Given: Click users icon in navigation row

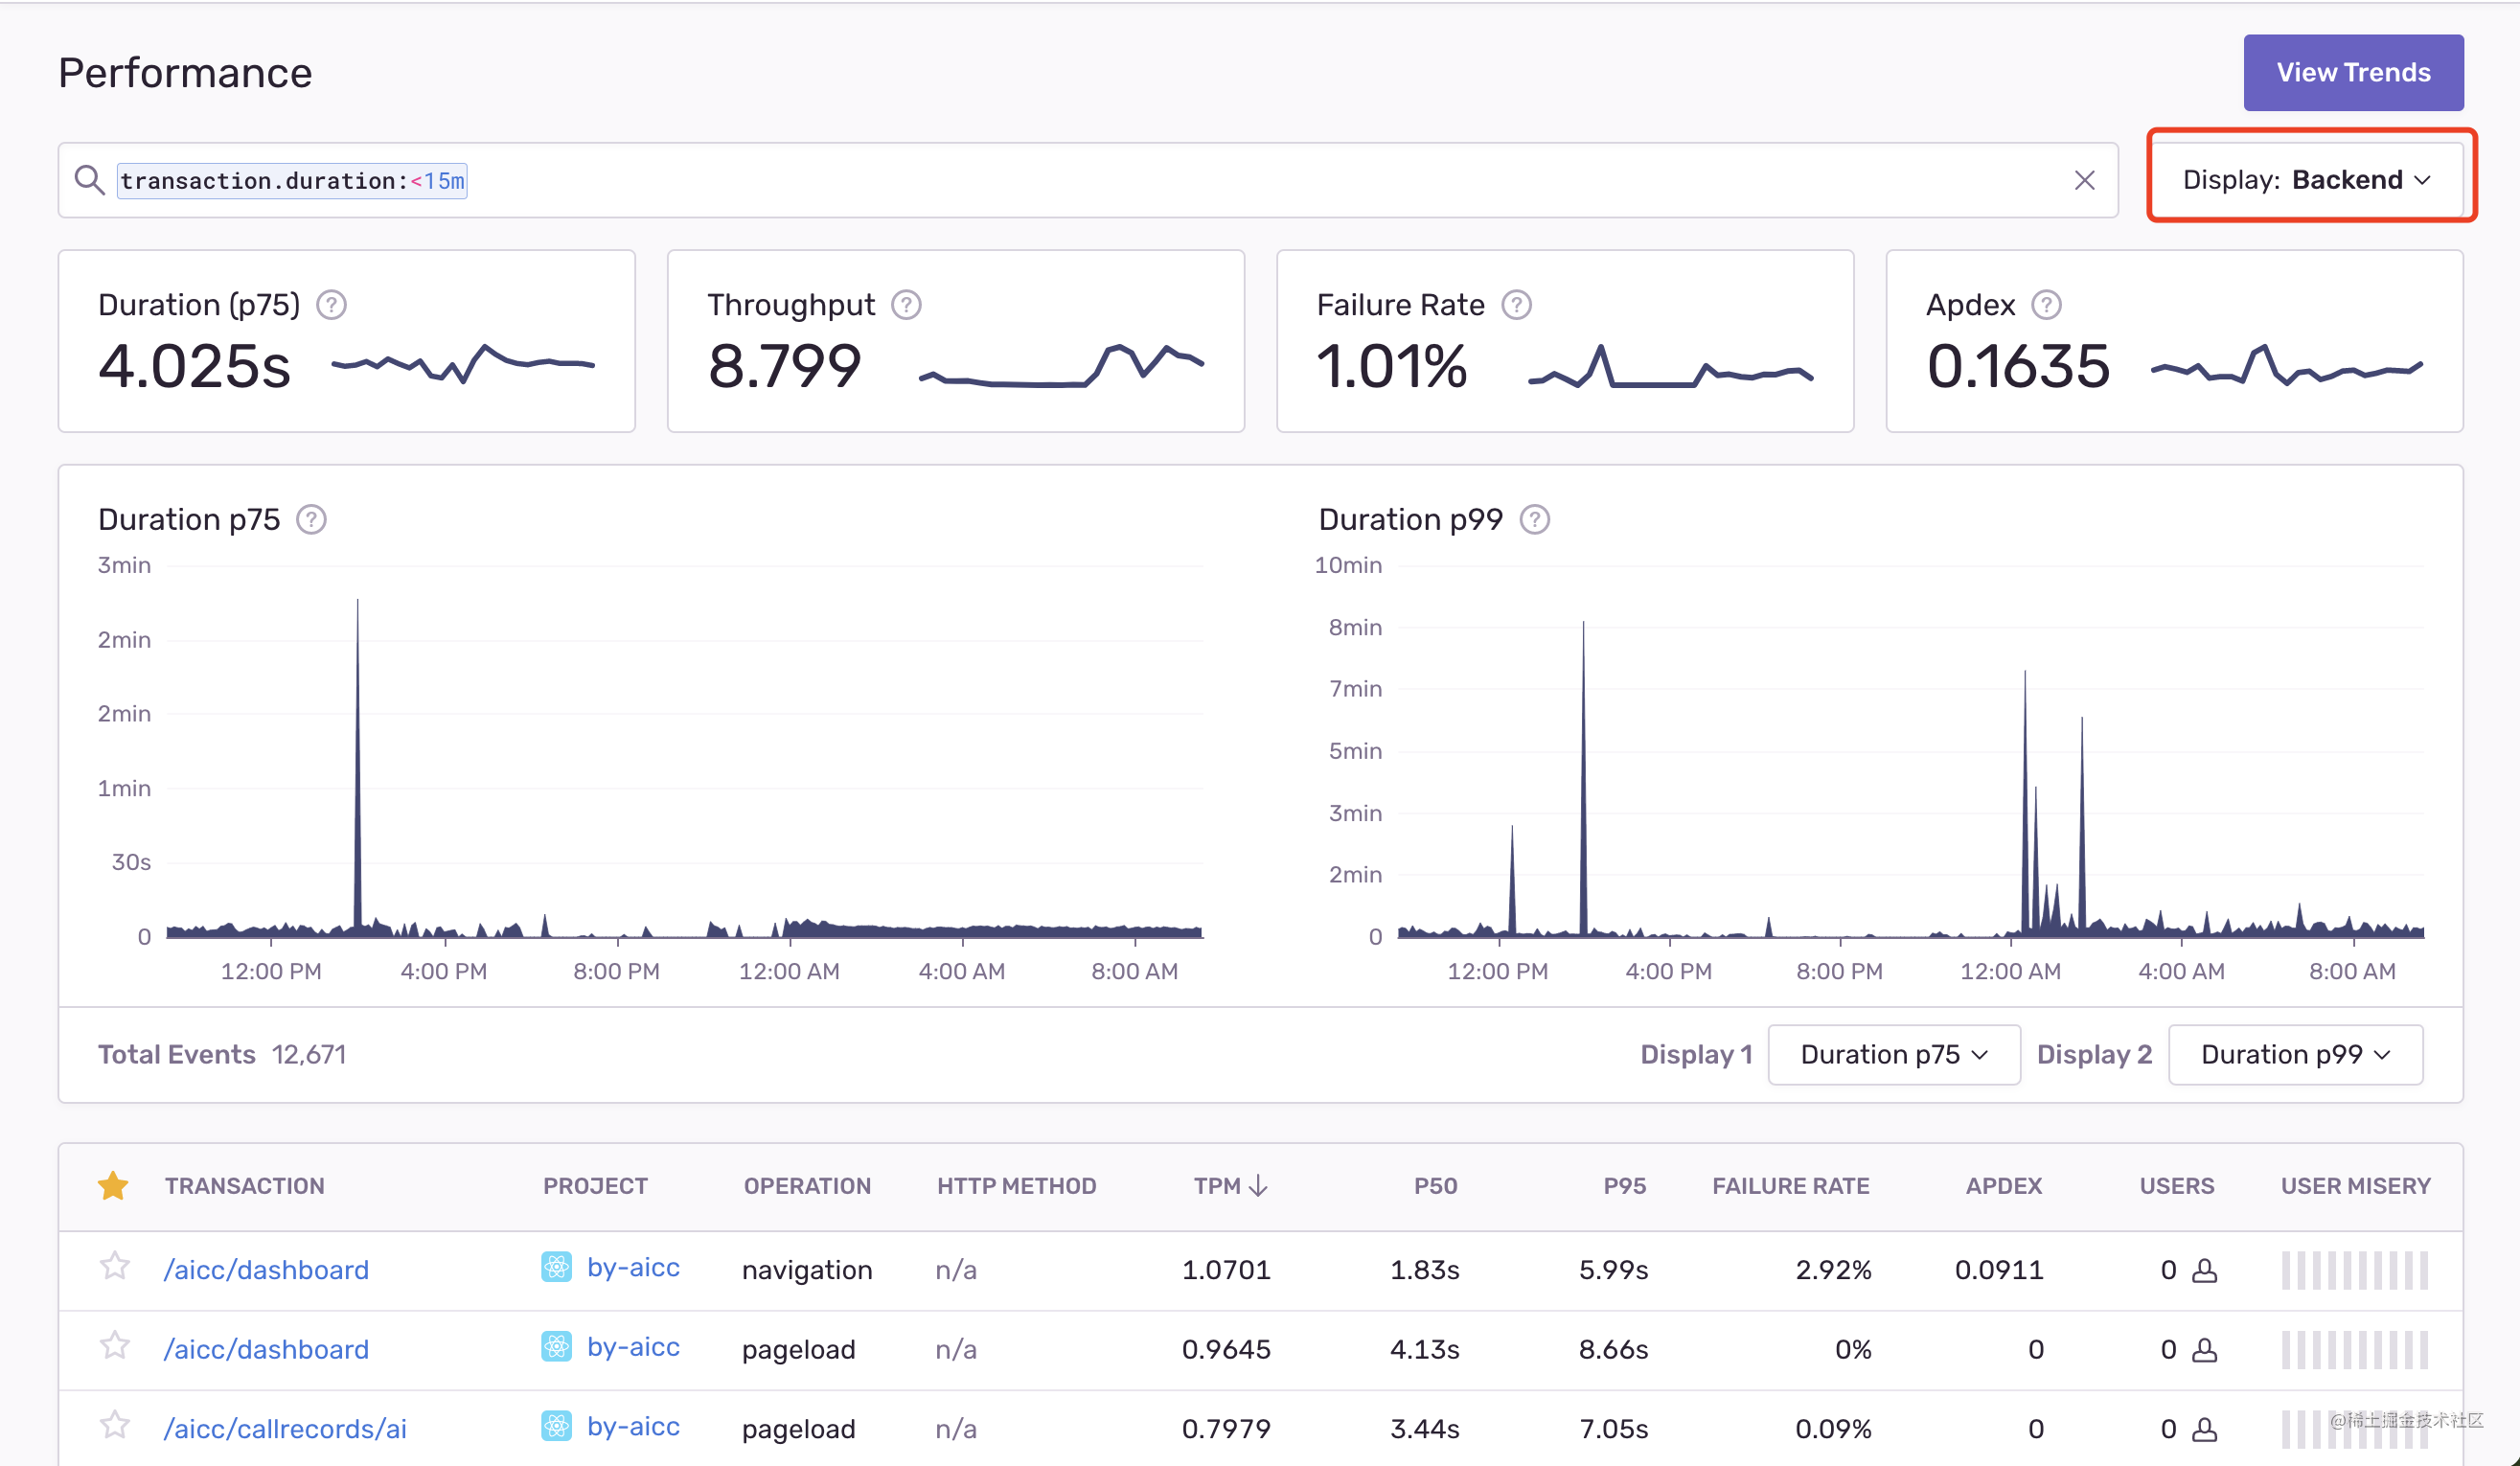Looking at the screenshot, I should 2204,1270.
